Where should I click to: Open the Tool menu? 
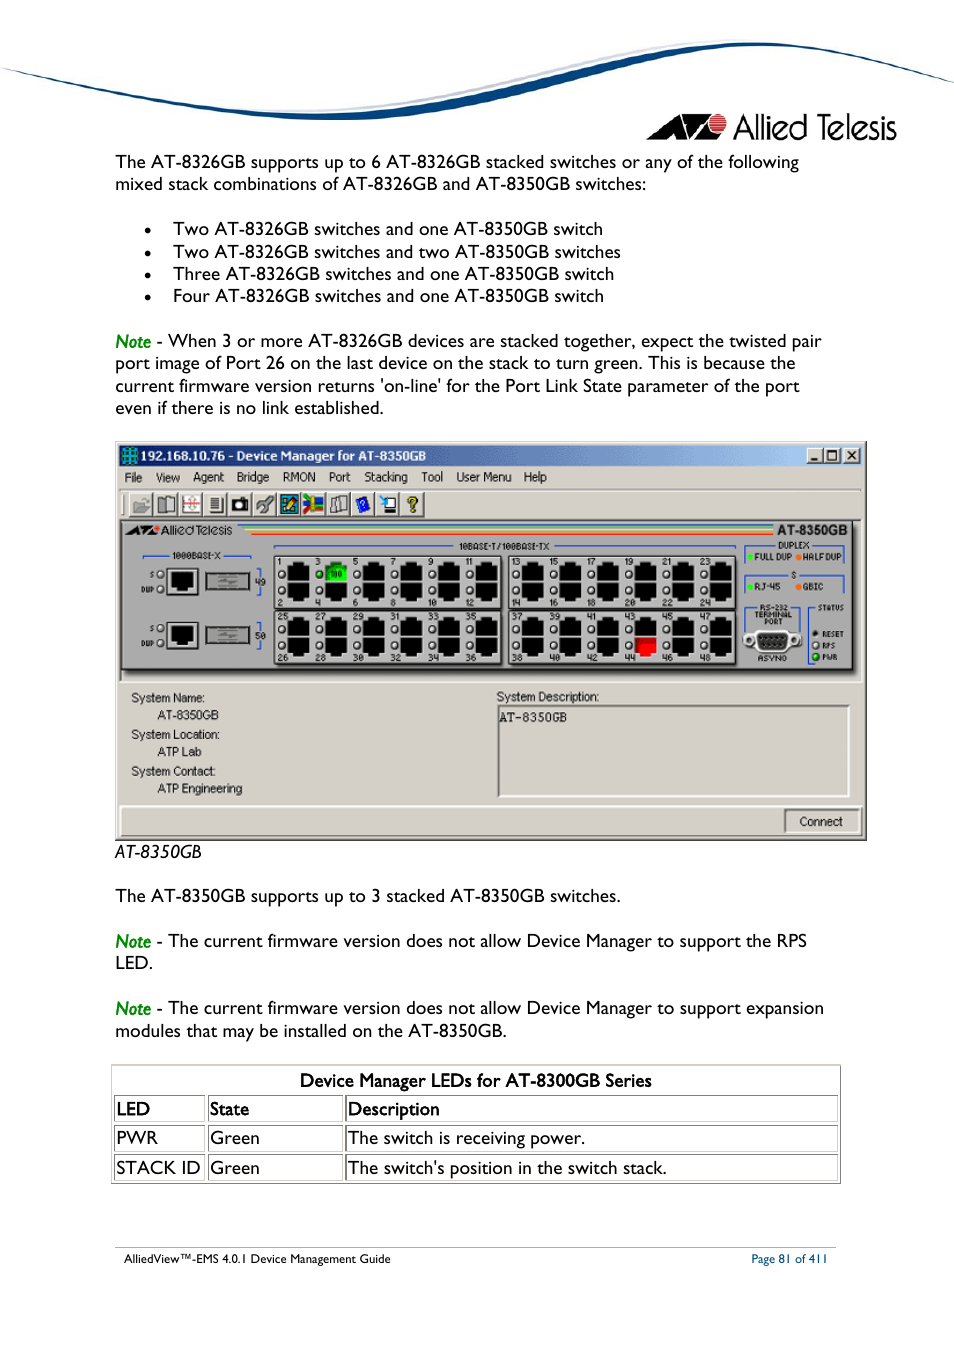(x=432, y=478)
